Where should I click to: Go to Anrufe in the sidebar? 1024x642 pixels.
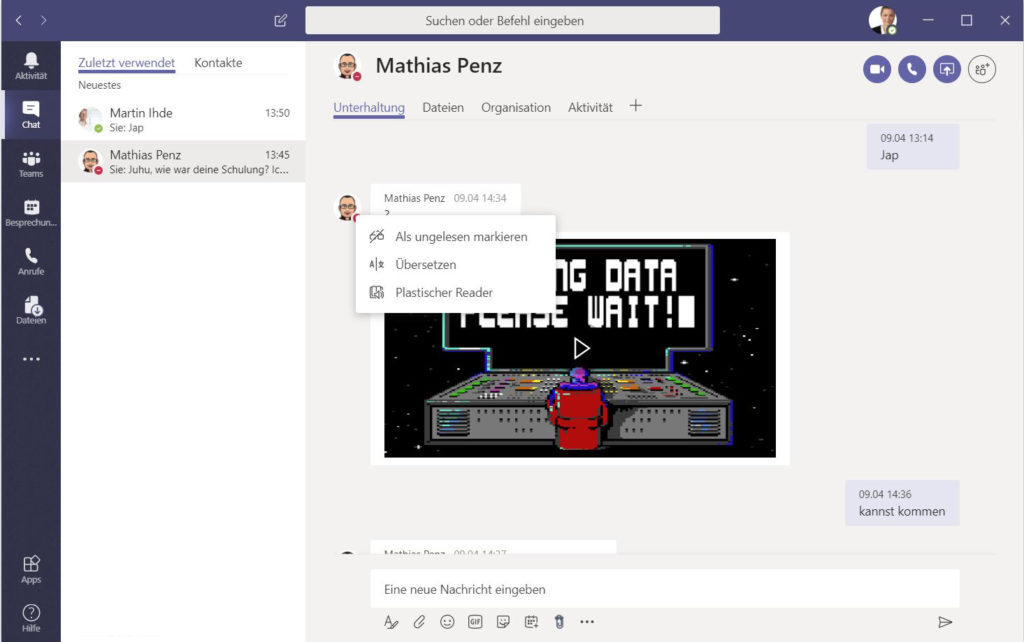point(31,261)
